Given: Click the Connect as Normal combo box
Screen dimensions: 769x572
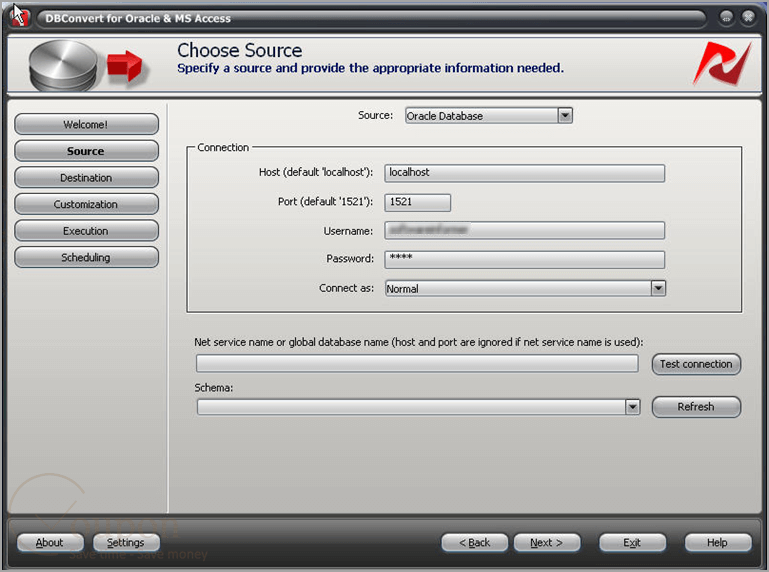Looking at the screenshot, I should 525,288.
